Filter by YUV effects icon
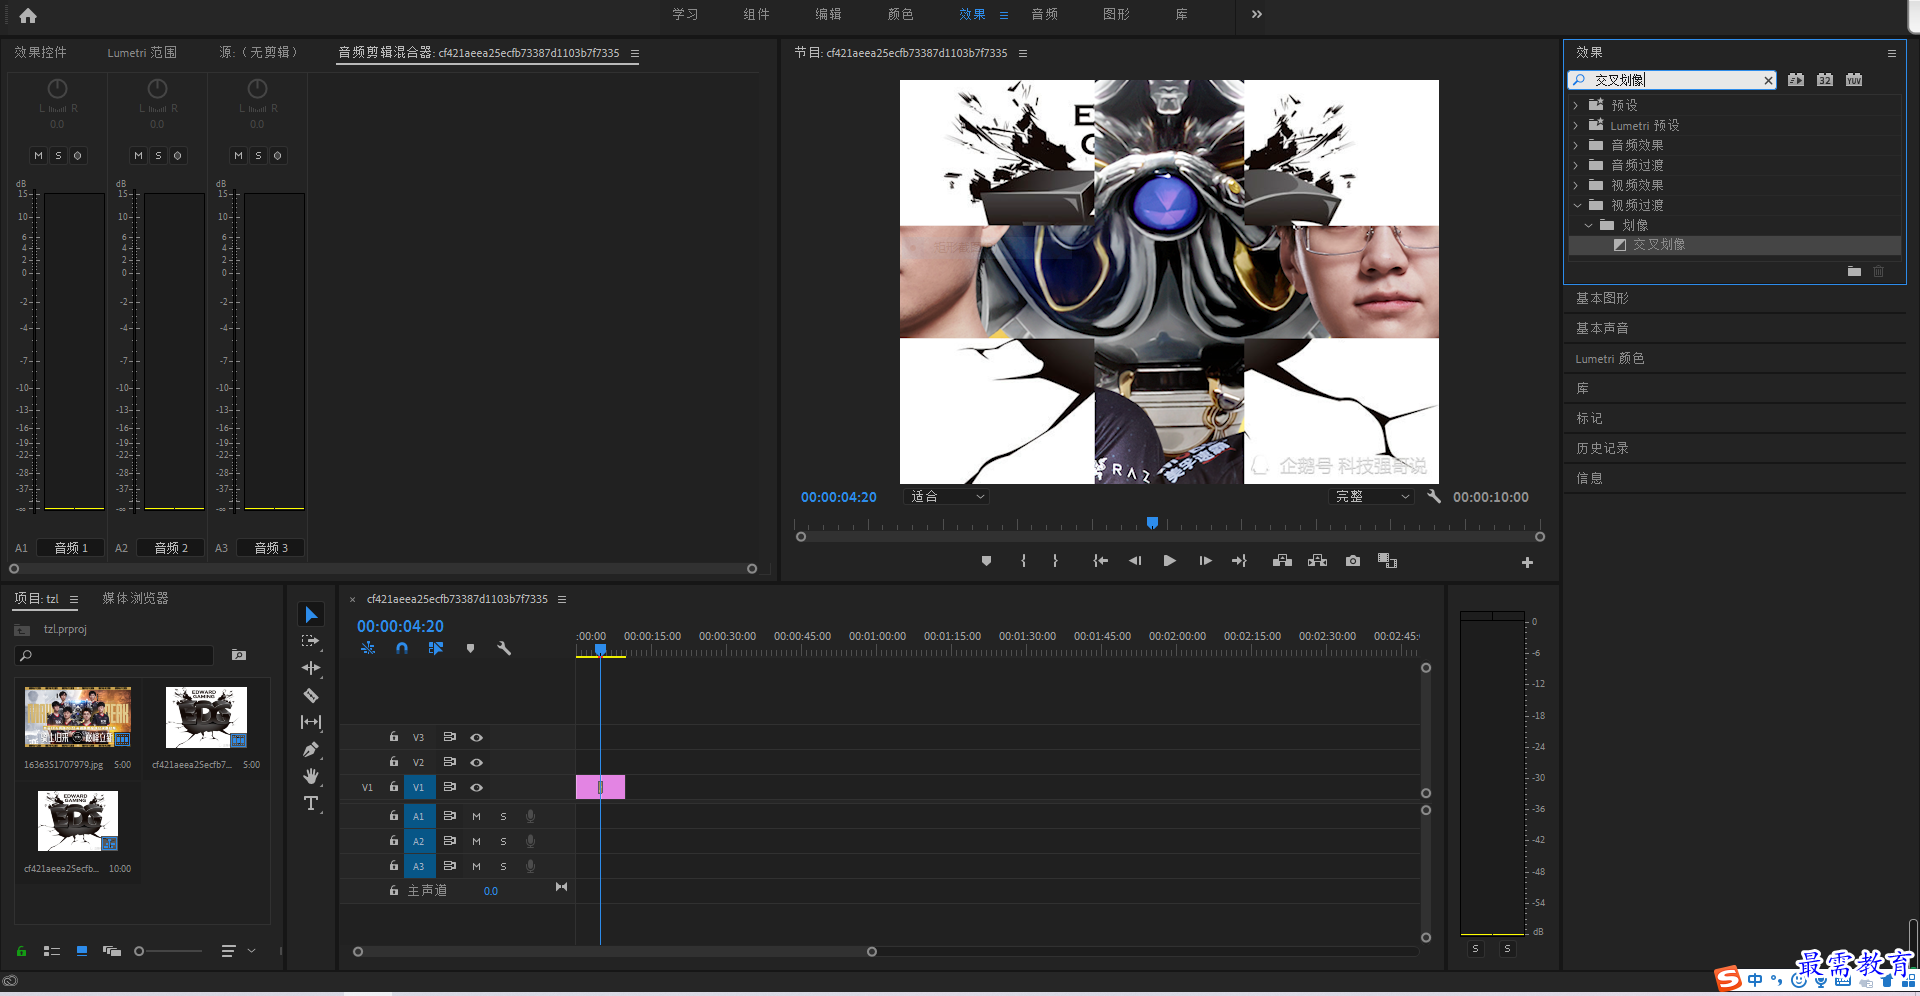The image size is (1920, 996). pyautogui.click(x=1854, y=80)
